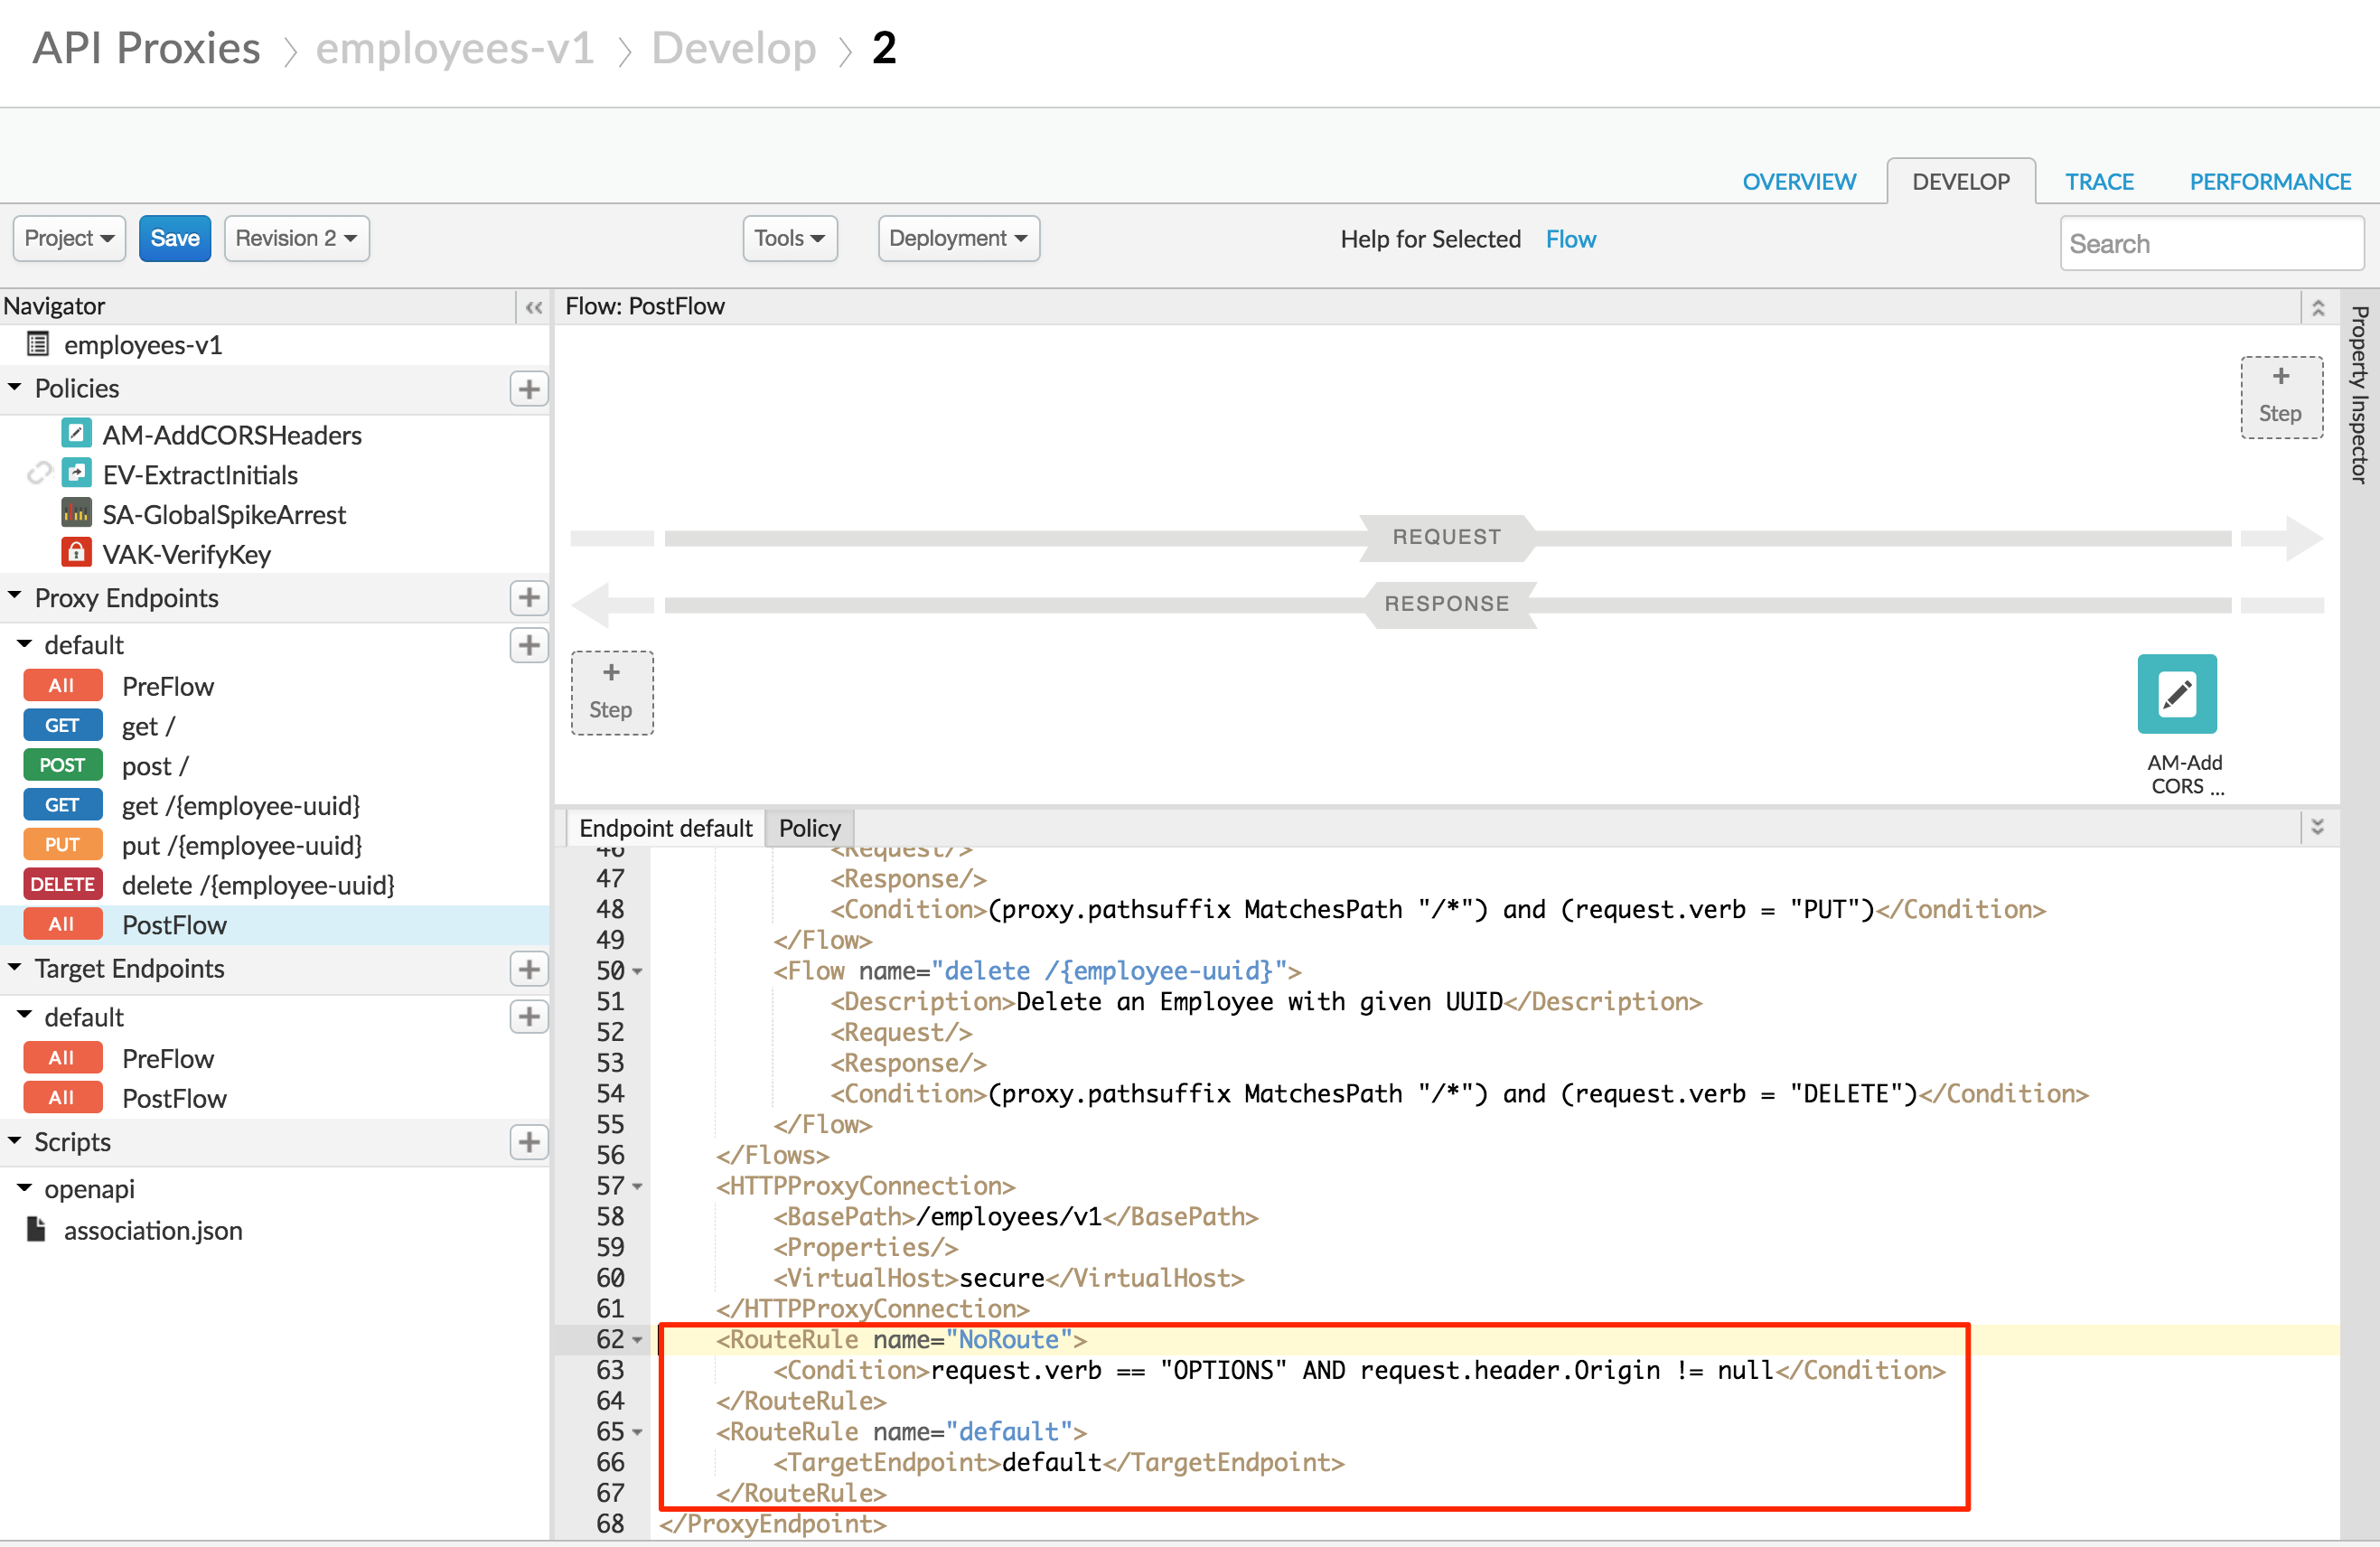This screenshot has height=1547, width=2380.
Task: Add a new policy with plus button
Action: (529, 389)
